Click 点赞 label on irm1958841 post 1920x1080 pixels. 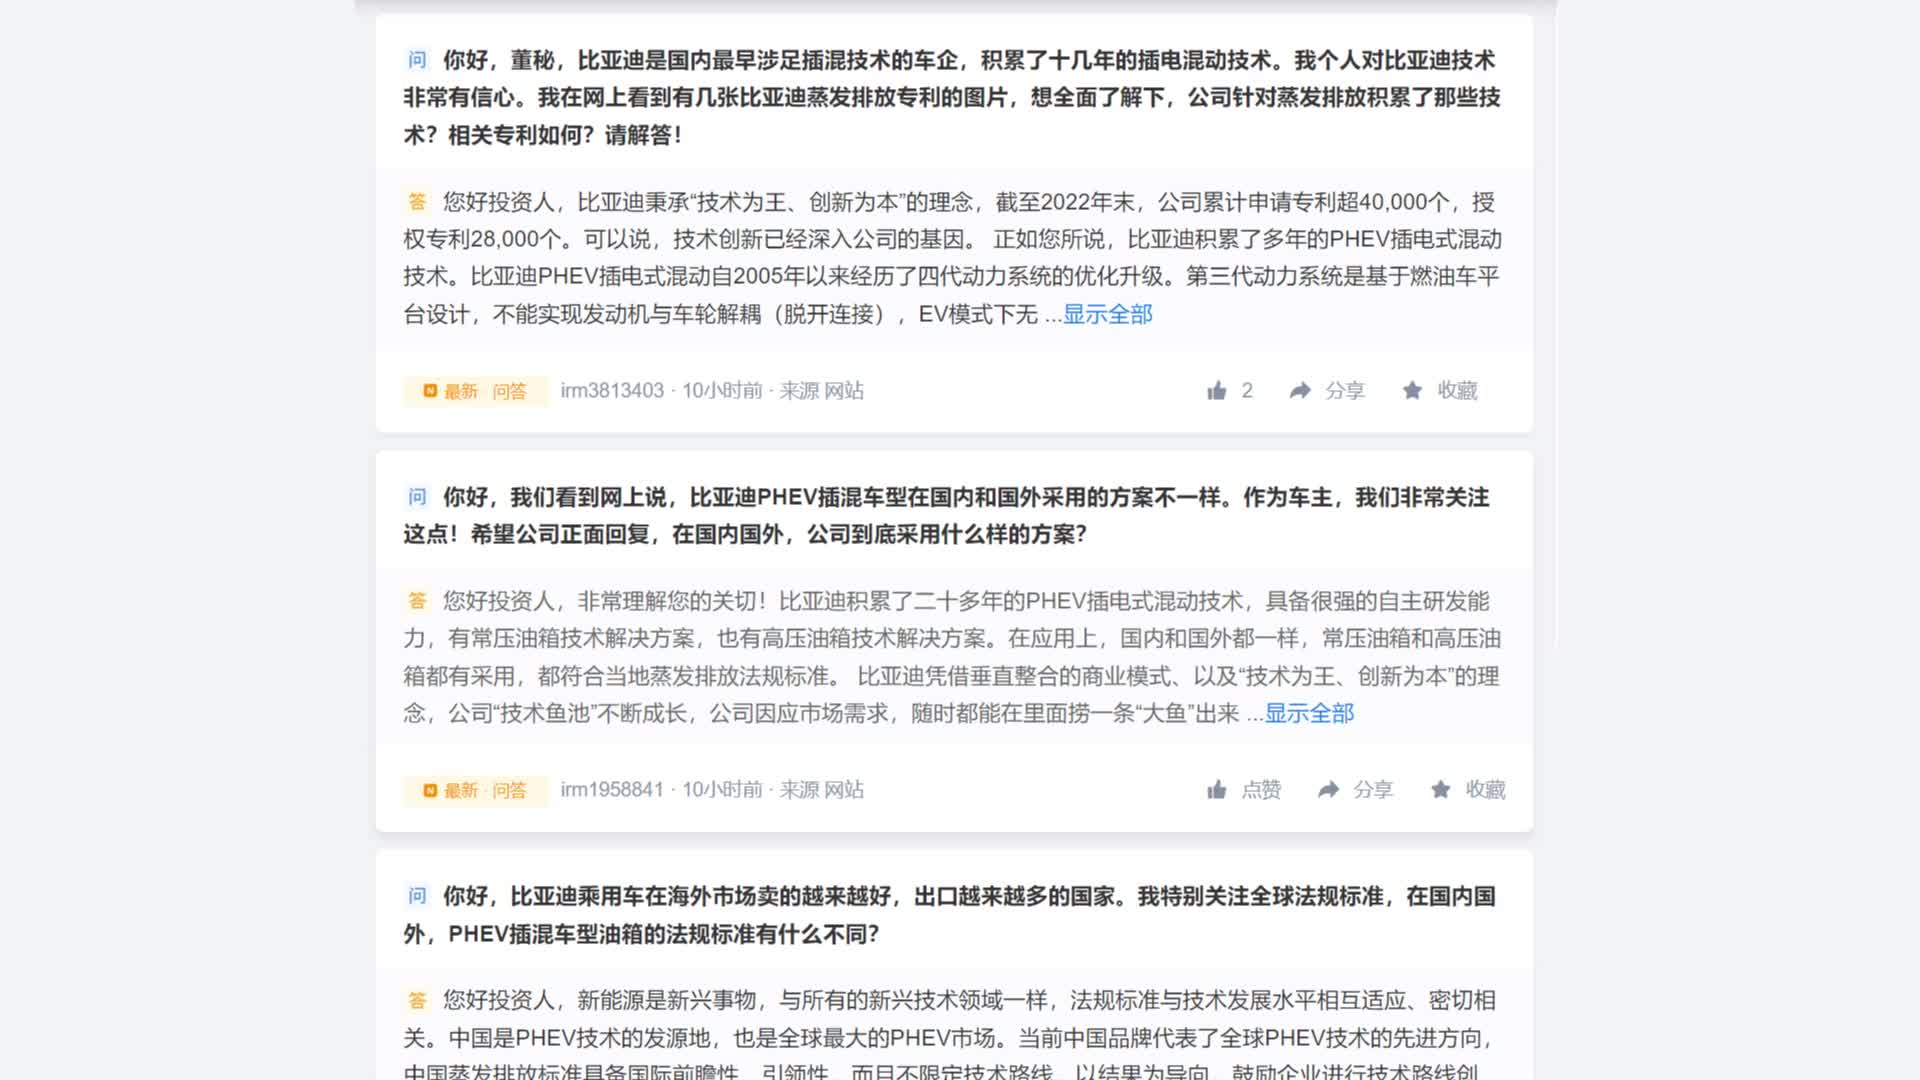pyautogui.click(x=1261, y=790)
